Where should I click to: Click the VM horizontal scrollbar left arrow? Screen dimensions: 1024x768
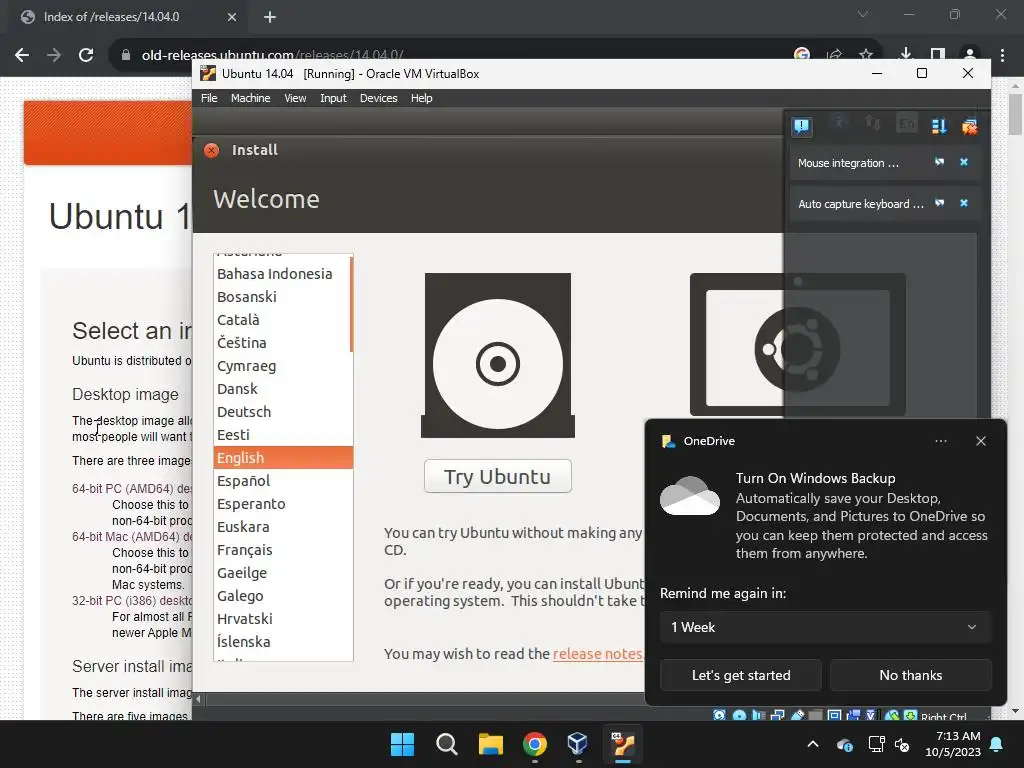(x=199, y=699)
